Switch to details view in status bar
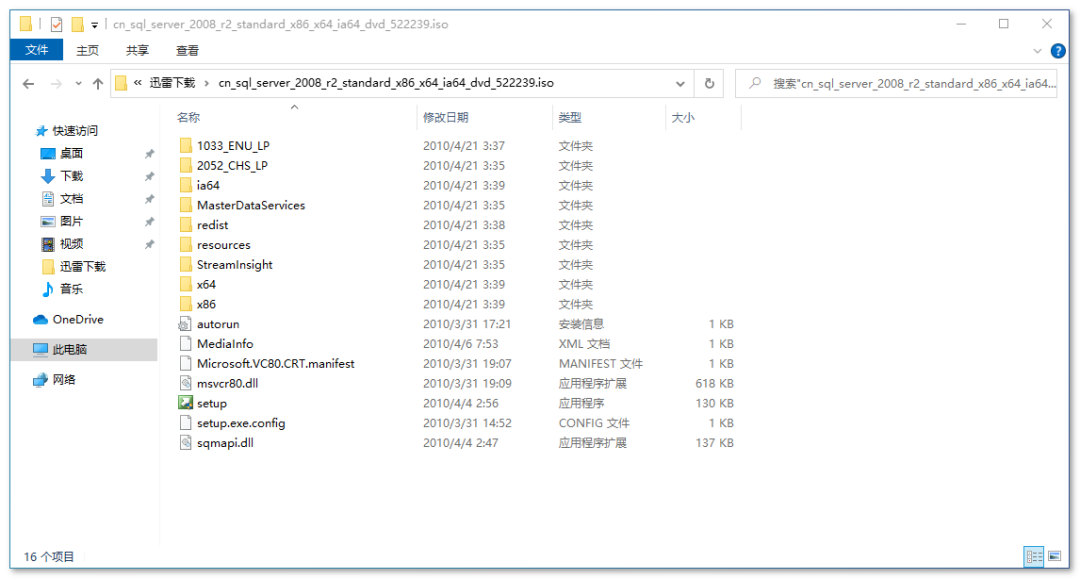Screen dimensions: 1080x579 pos(1034,557)
